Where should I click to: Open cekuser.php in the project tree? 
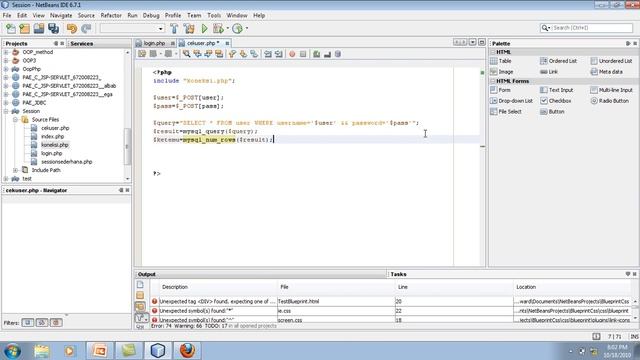pyautogui.click(x=55, y=128)
